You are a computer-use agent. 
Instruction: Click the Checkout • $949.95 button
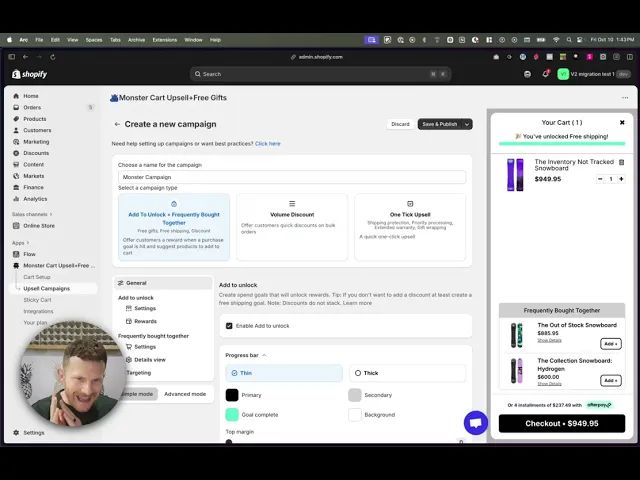562,424
